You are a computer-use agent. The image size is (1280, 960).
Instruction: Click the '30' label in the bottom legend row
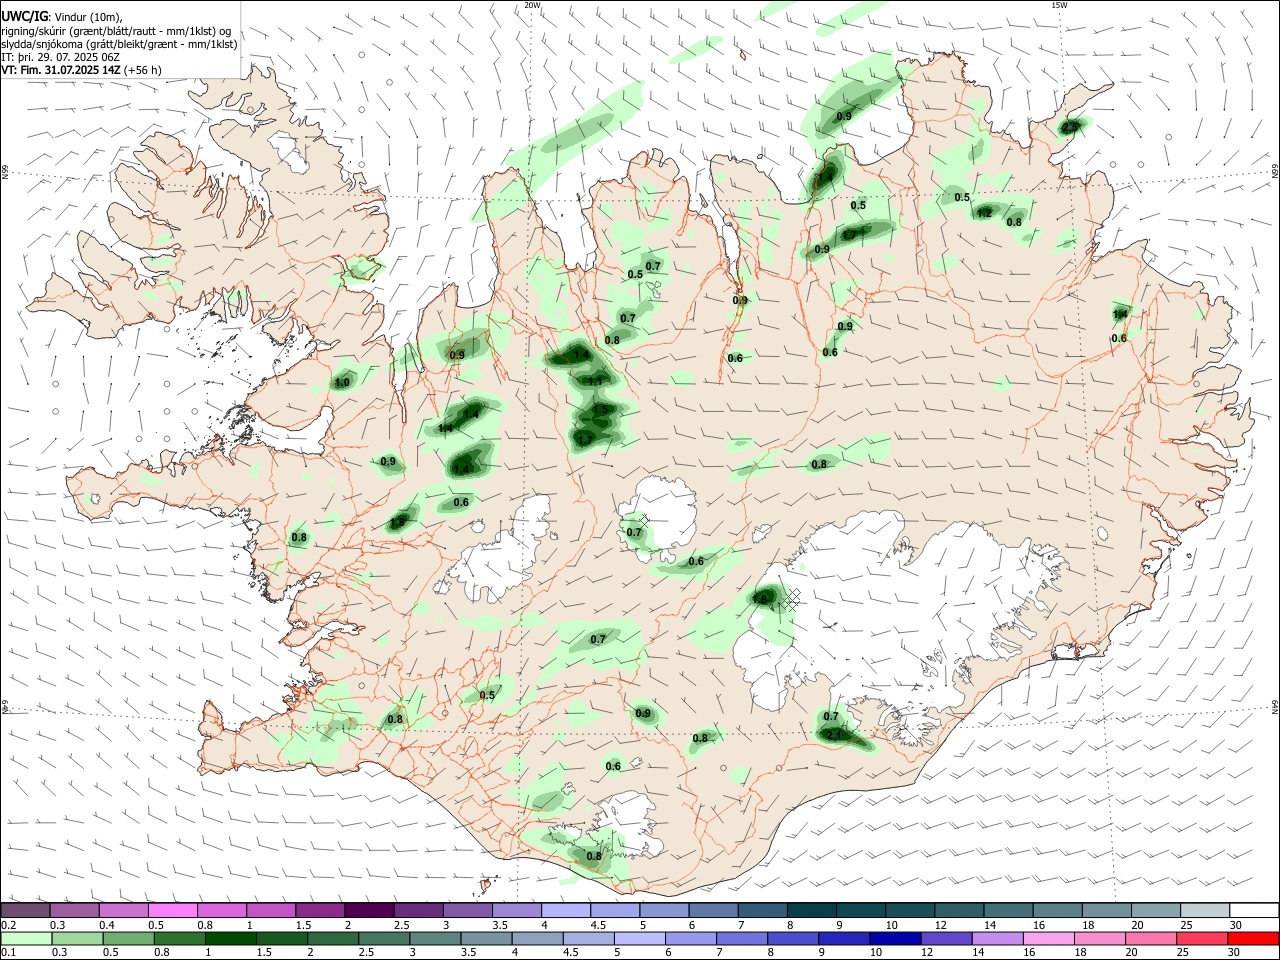click(1236, 952)
